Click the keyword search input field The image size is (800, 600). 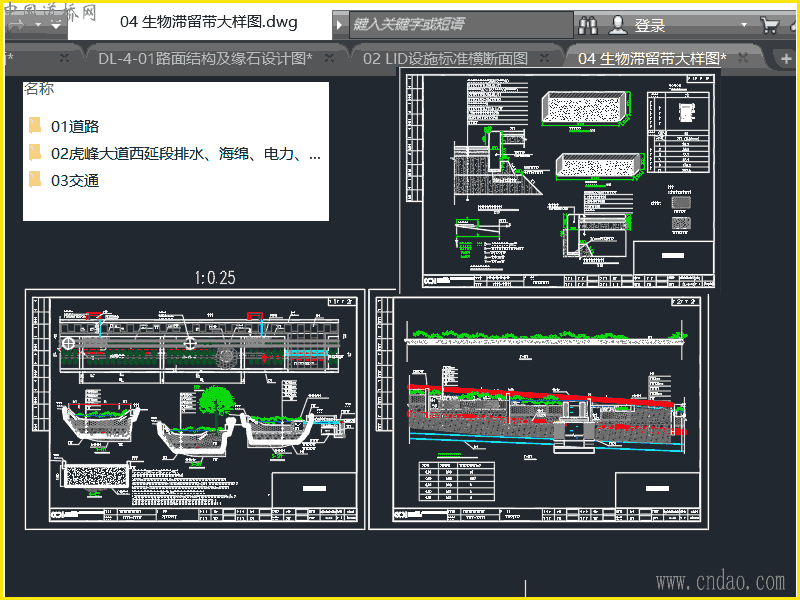point(461,24)
